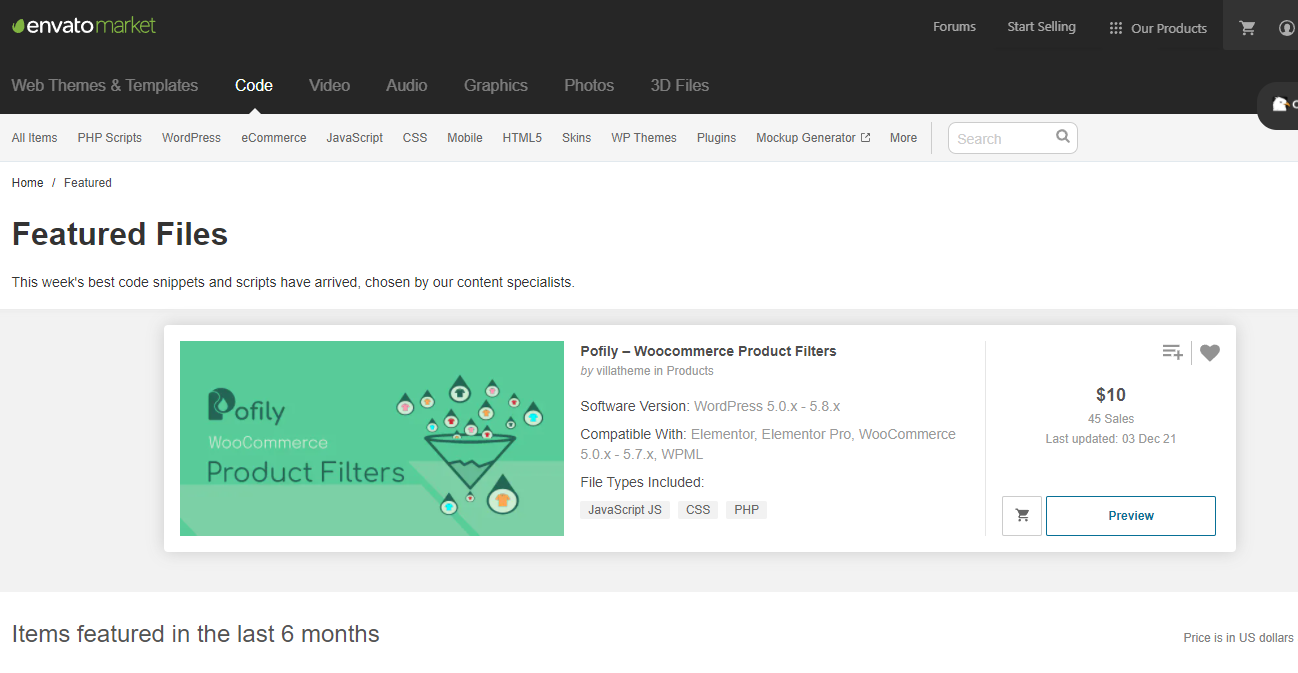Open Start Selling link
This screenshot has height=673, width=1298.
[1041, 27]
